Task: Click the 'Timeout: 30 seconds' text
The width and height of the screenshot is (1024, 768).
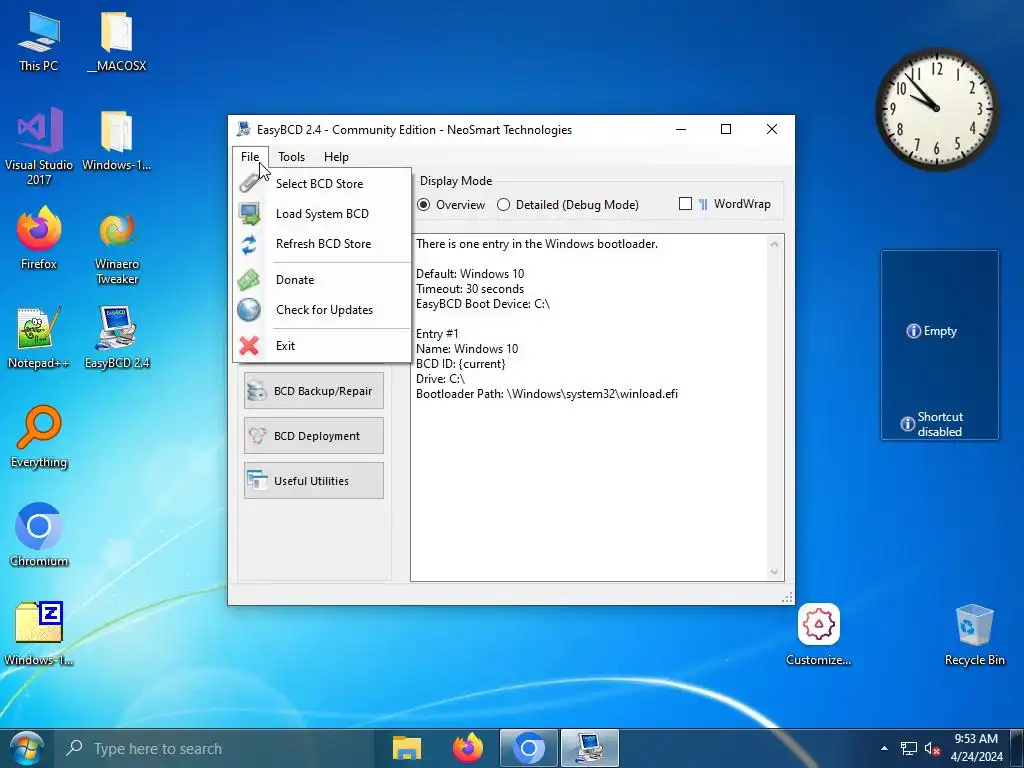Action: coord(470,289)
